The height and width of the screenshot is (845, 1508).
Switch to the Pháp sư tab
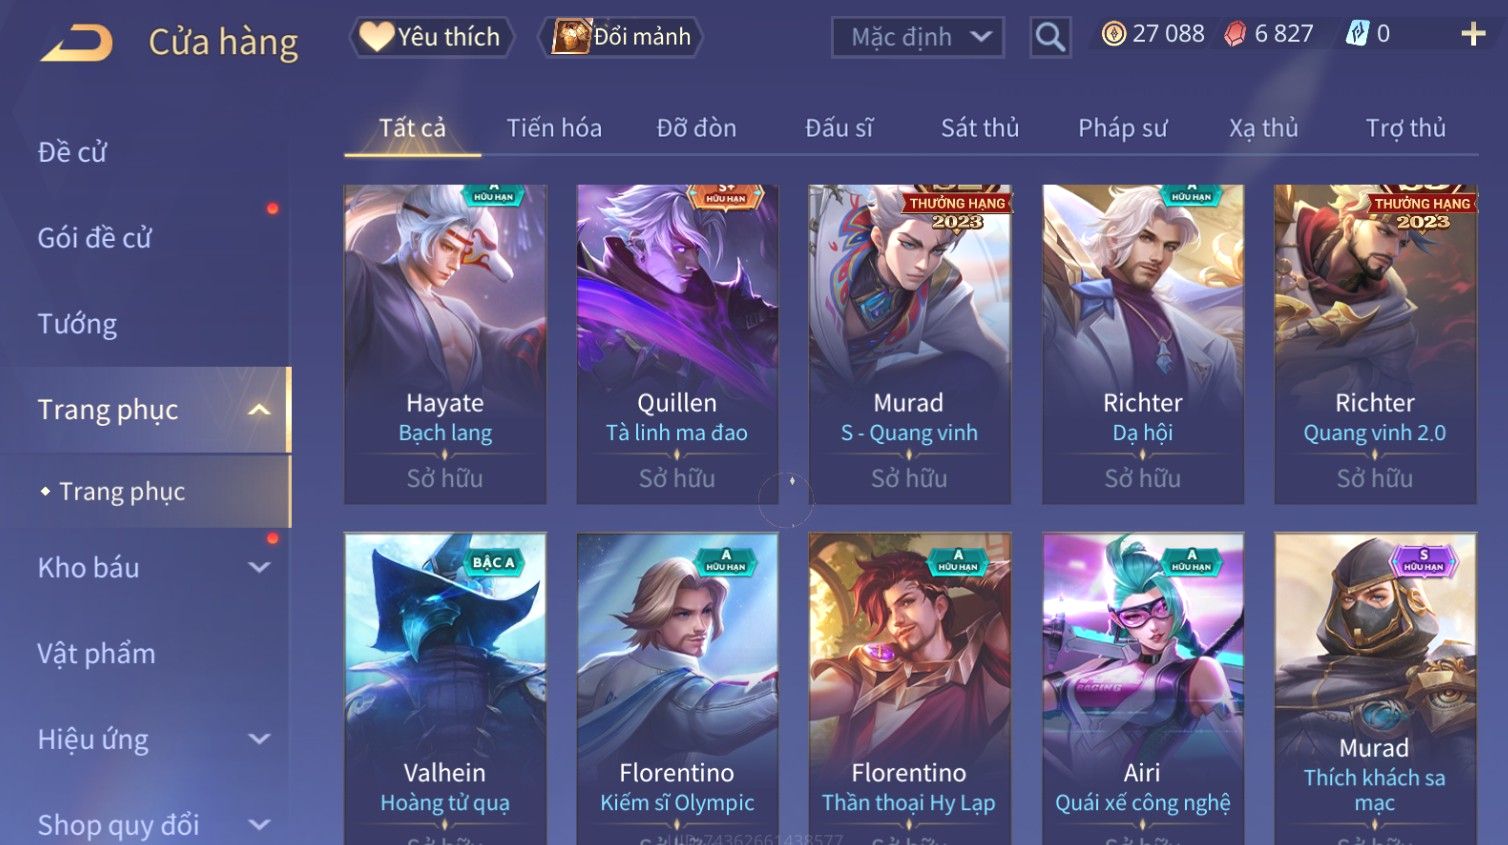tap(1122, 128)
